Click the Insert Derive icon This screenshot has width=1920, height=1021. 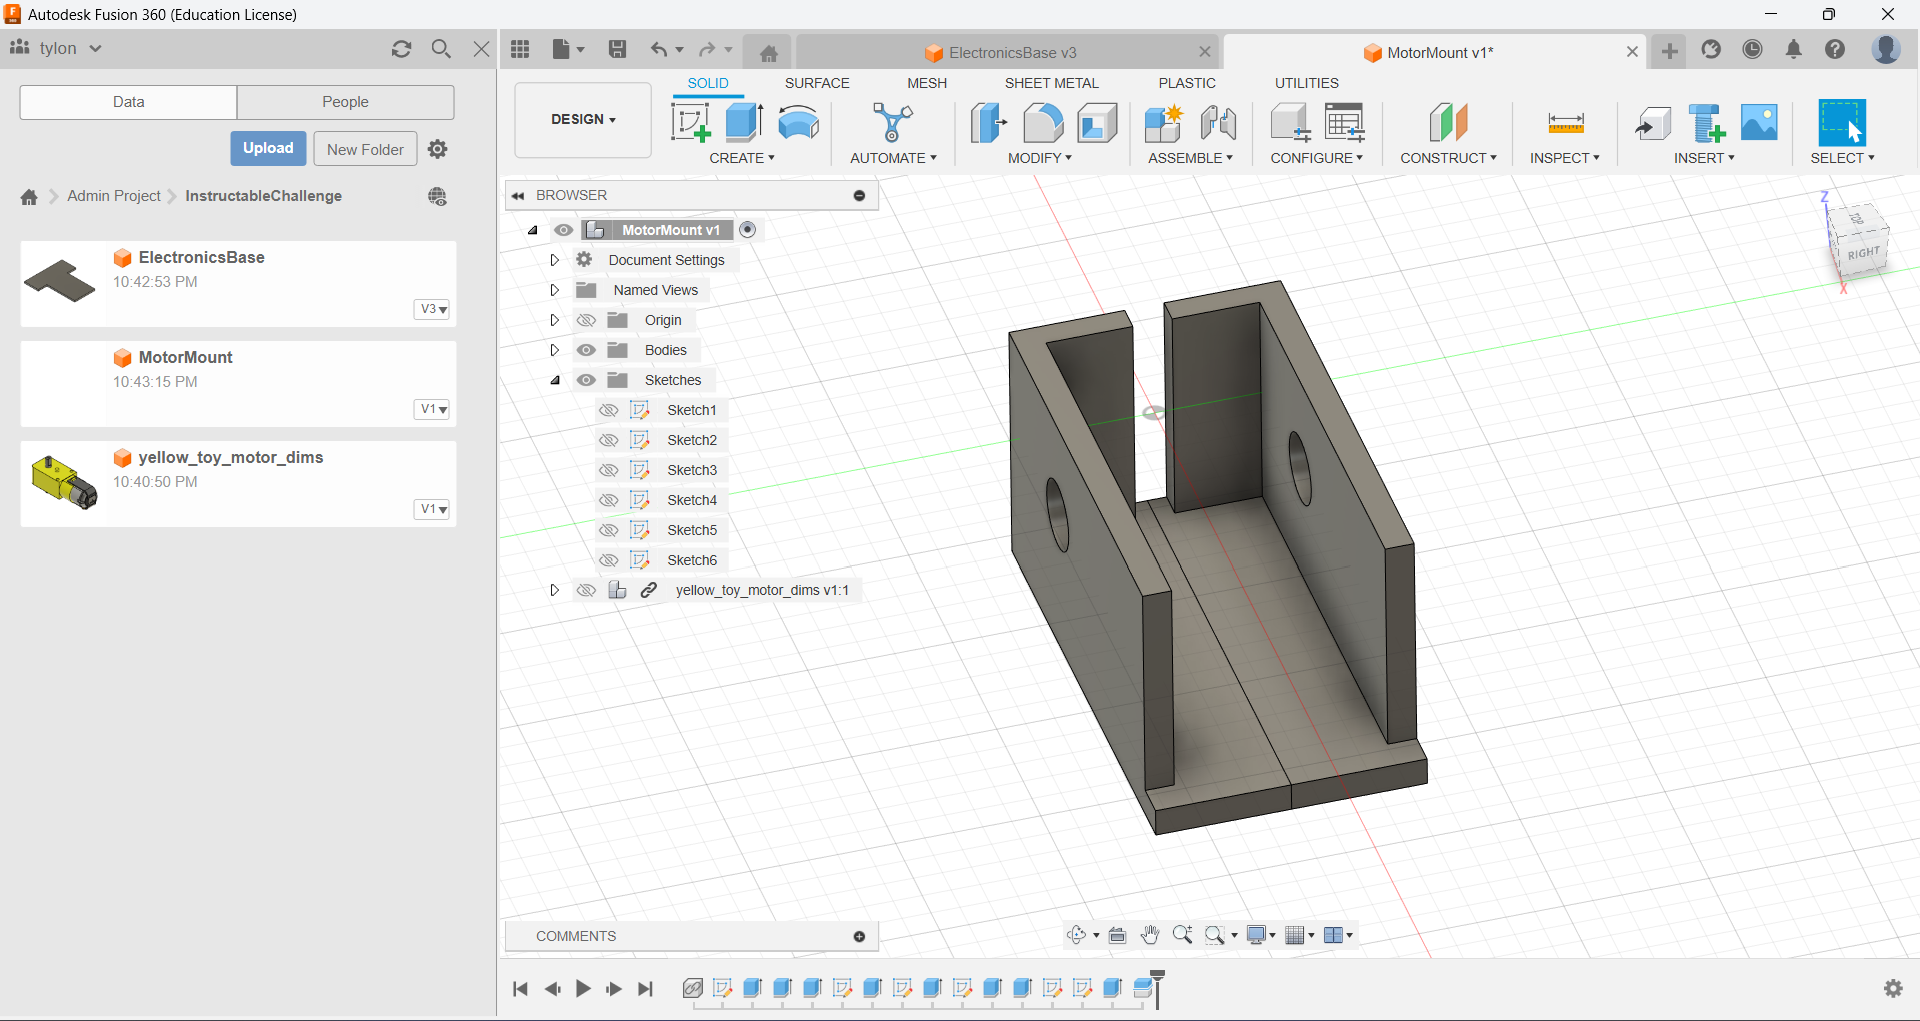(x=1653, y=123)
